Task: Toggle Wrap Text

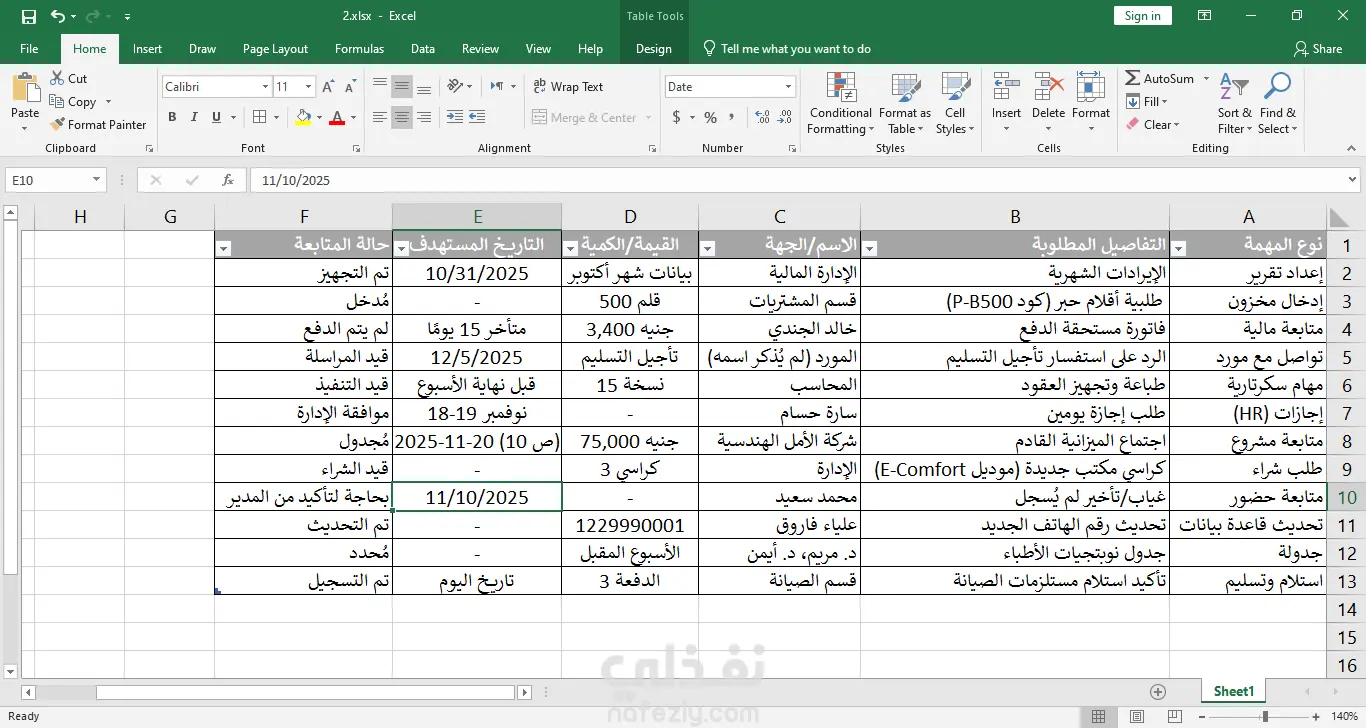Action: coord(568,87)
